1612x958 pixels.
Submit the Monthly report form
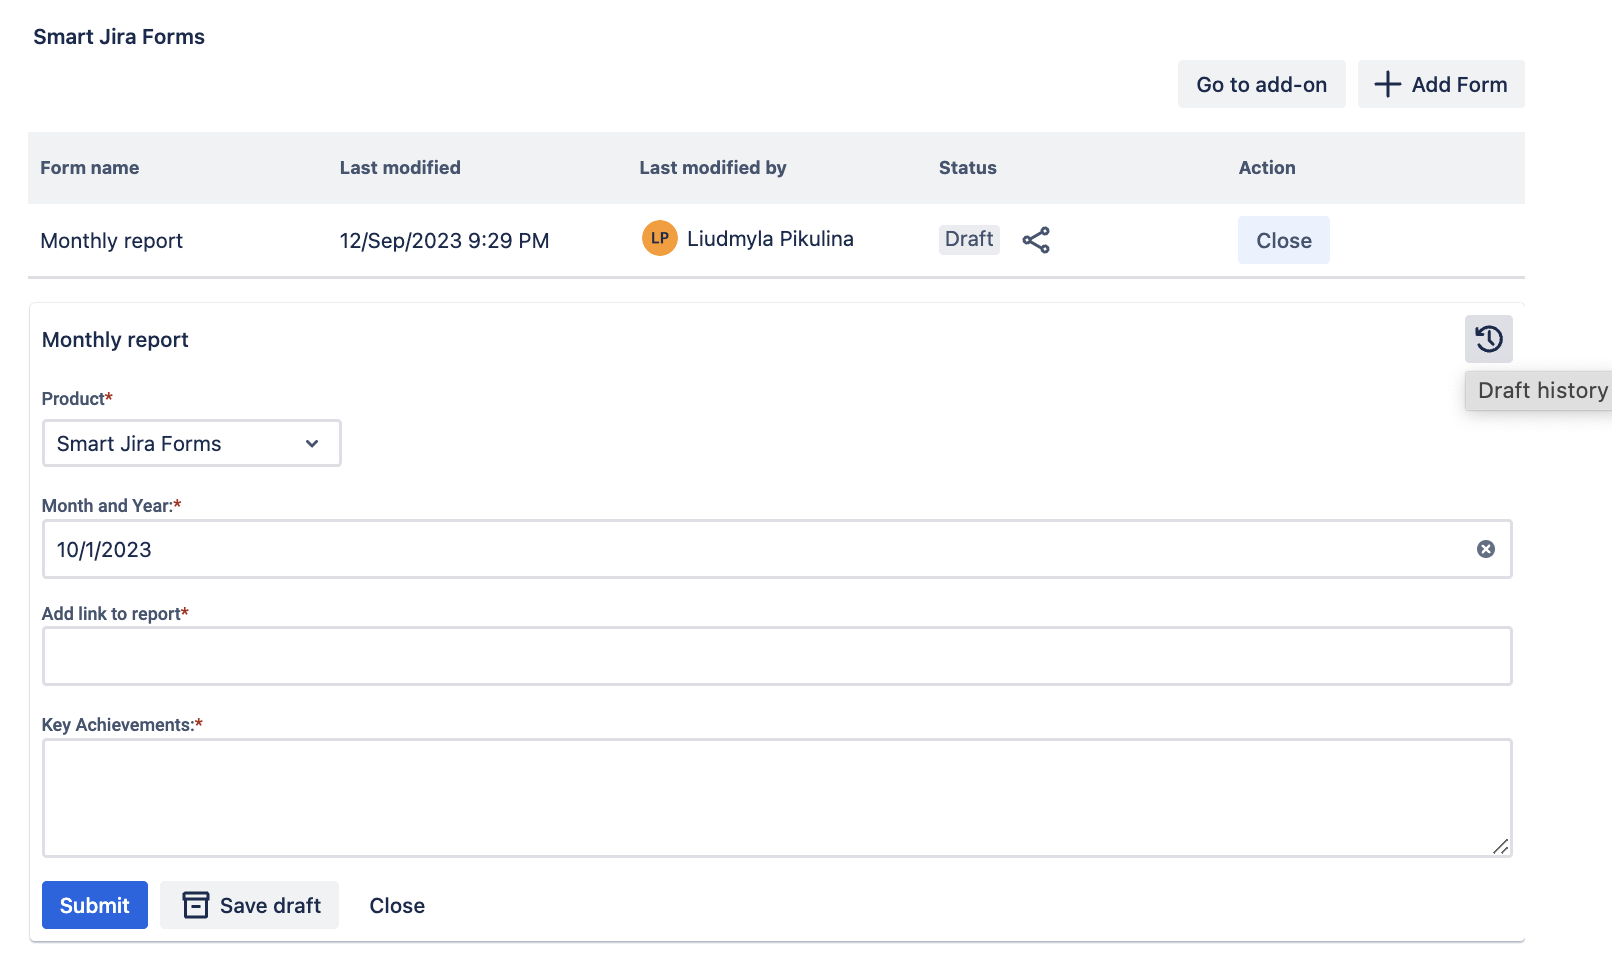pyautogui.click(x=95, y=905)
